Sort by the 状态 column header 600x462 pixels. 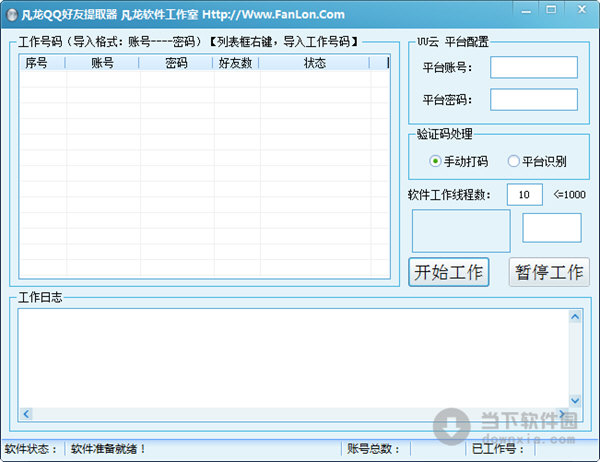[315, 63]
